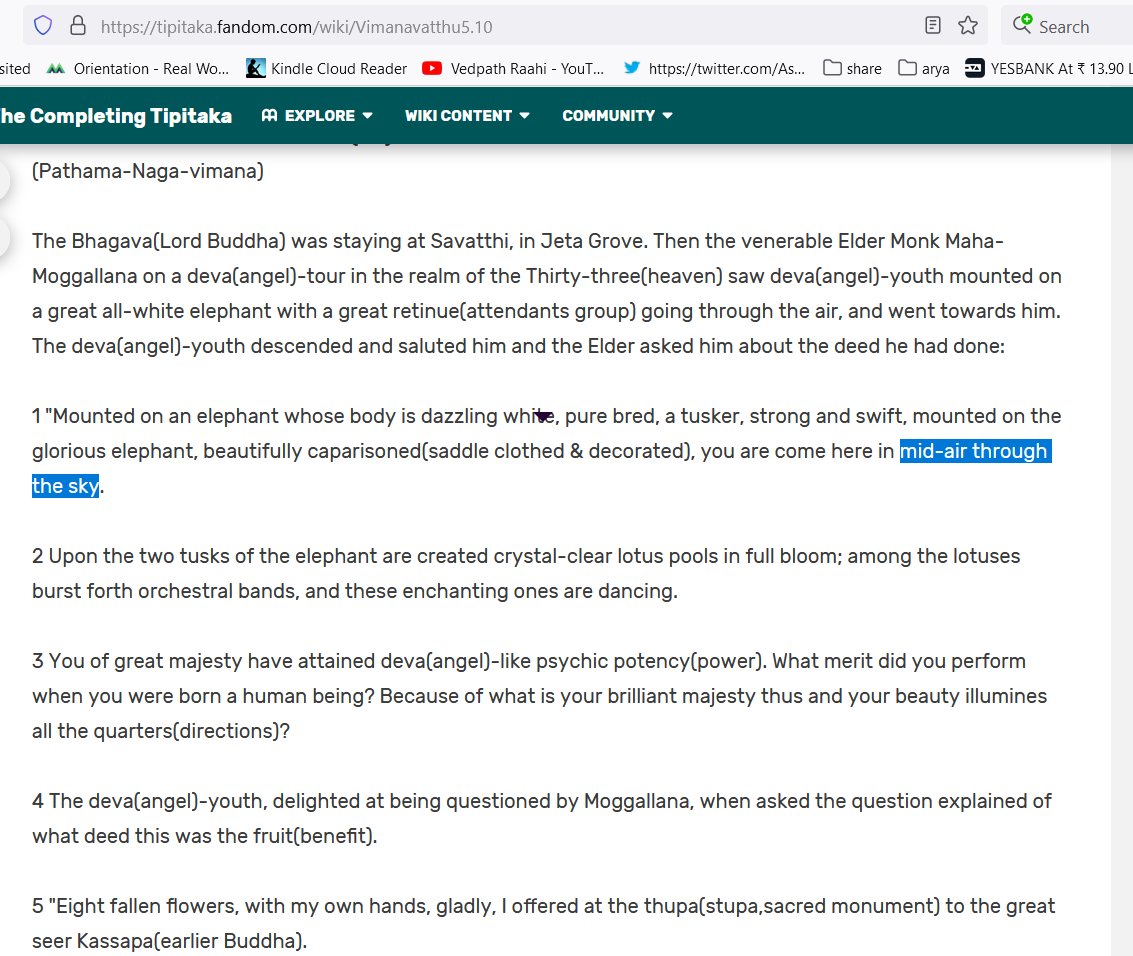Screen dimensions: 1133x956
Task: Click the EXPLORE dropdown arrow
Action: point(367,116)
